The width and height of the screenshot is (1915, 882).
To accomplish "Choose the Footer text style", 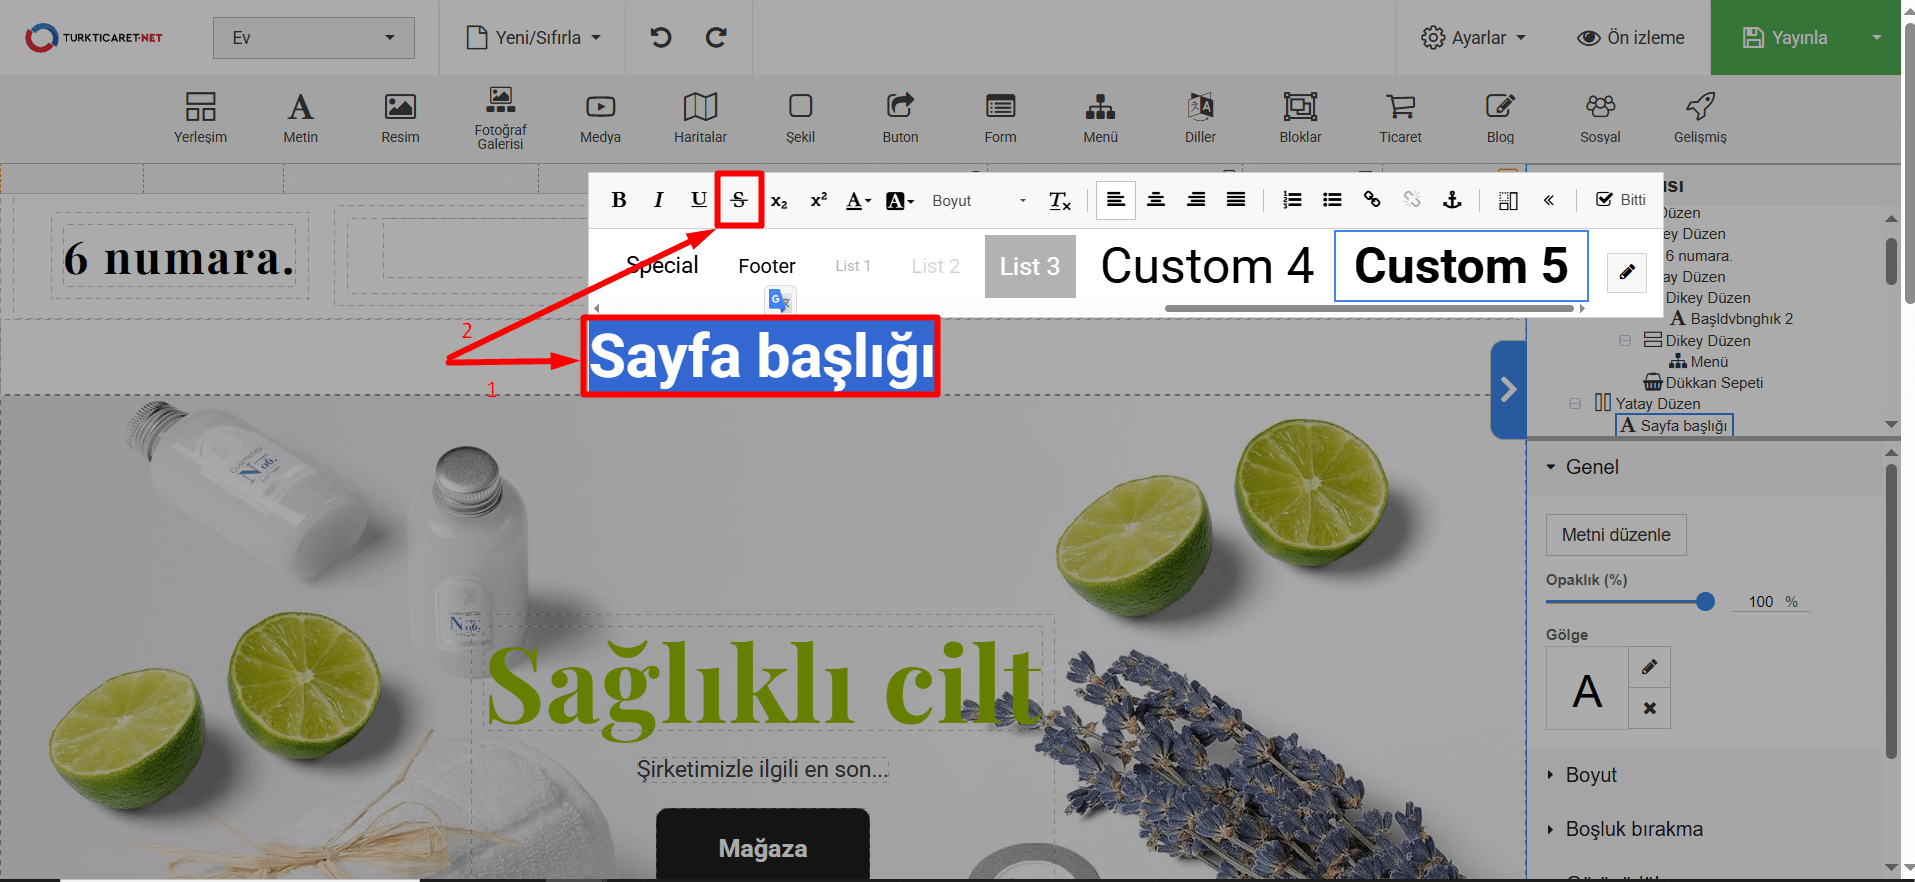I will (x=767, y=266).
